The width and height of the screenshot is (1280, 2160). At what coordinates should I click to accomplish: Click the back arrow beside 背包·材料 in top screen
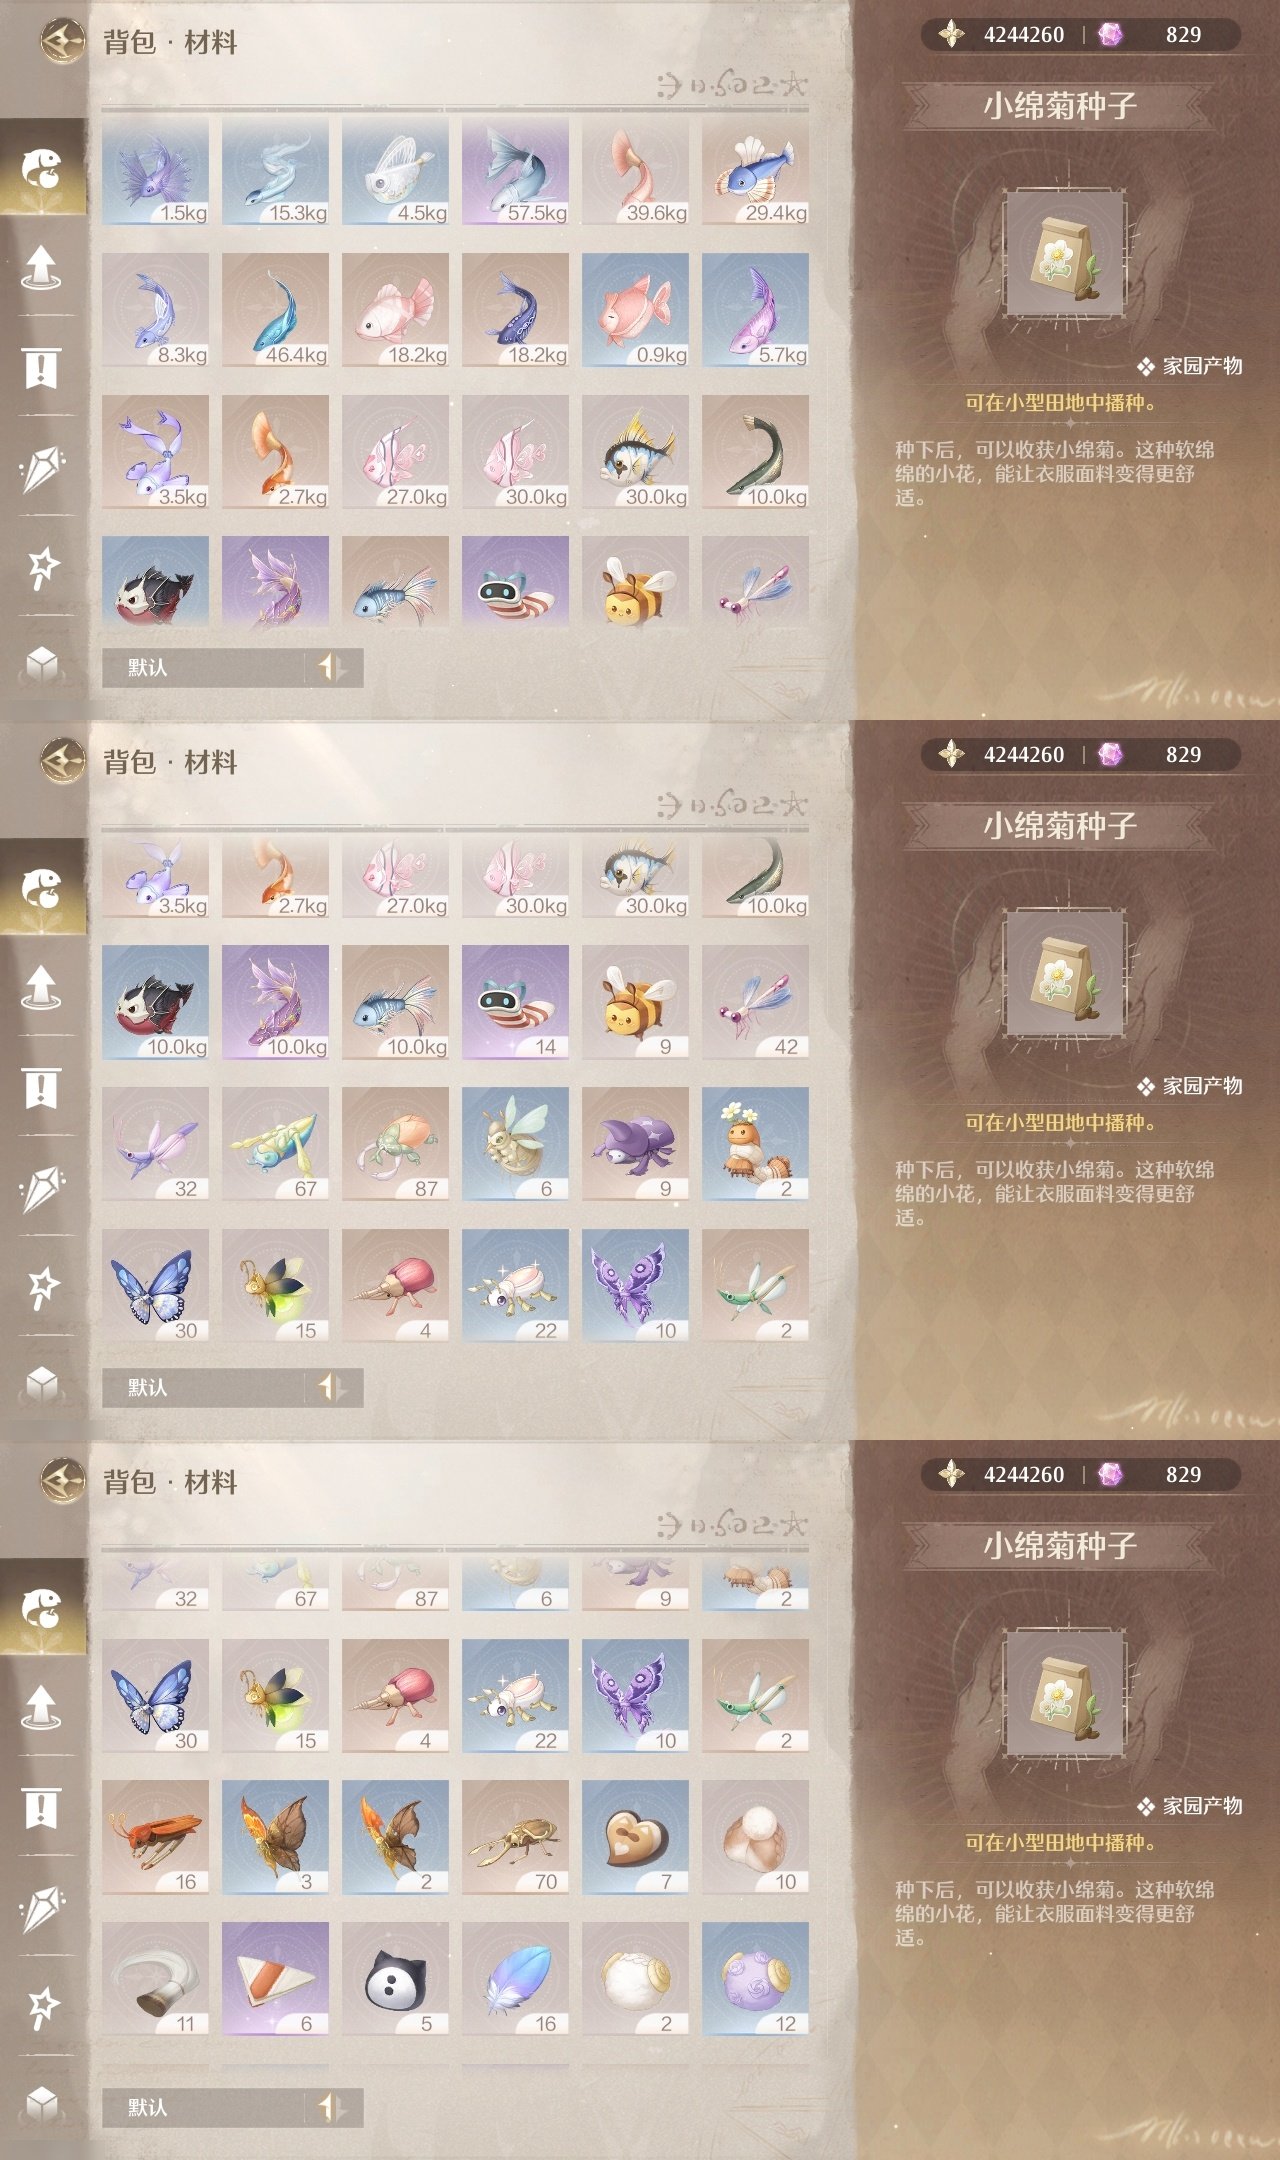(x=63, y=41)
